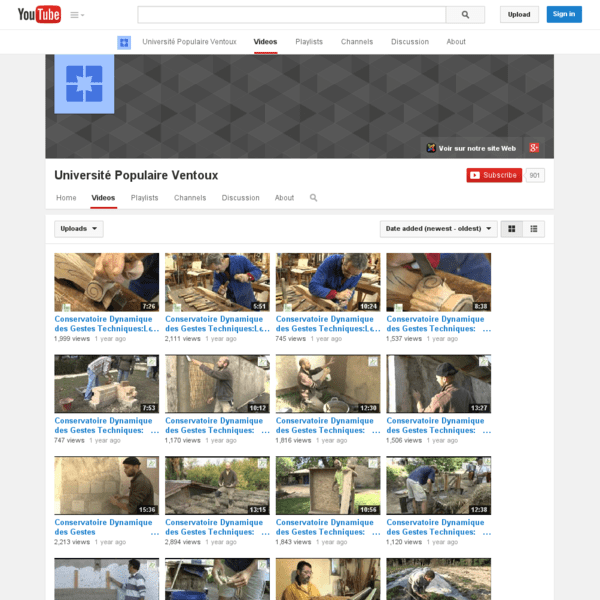Screen dimensions: 600x600
Task: Click the large channel avatar on banner
Action: [x=84, y=84]
